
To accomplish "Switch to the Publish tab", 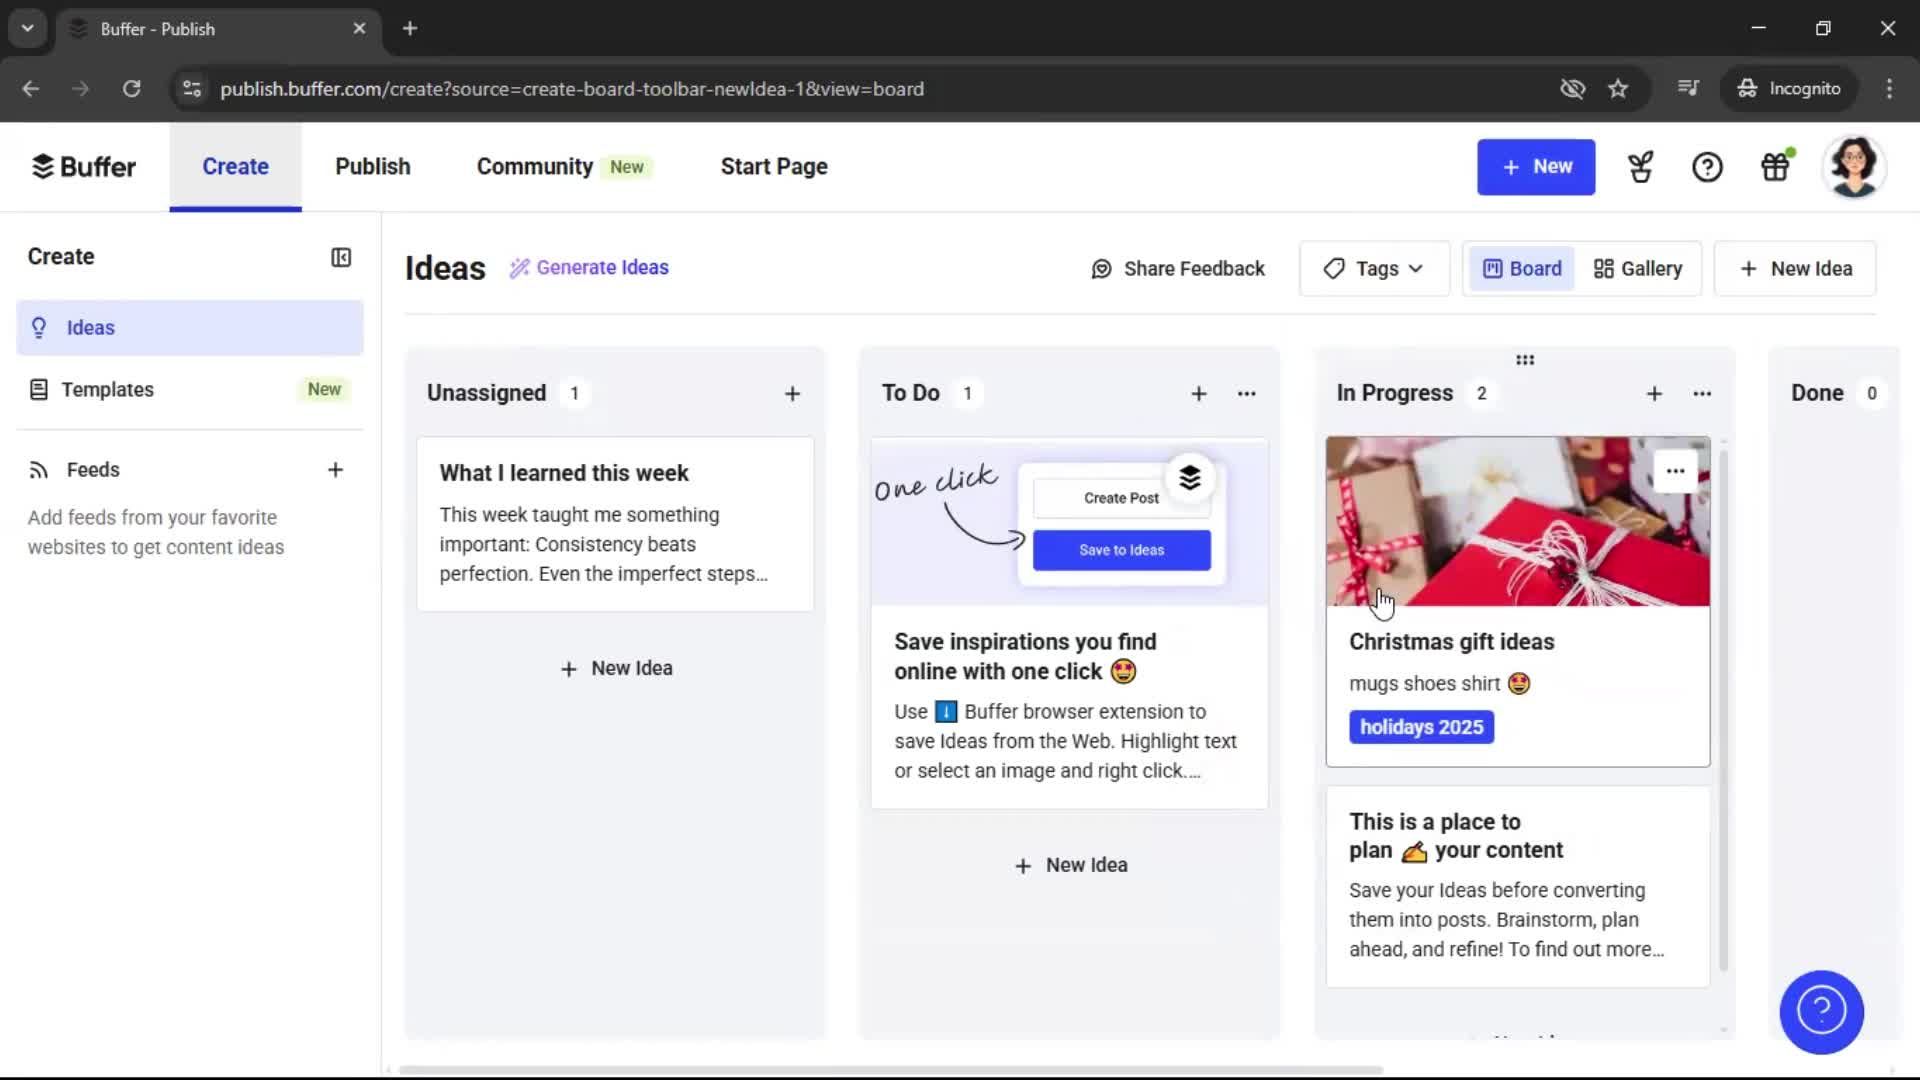I will 371,166.
